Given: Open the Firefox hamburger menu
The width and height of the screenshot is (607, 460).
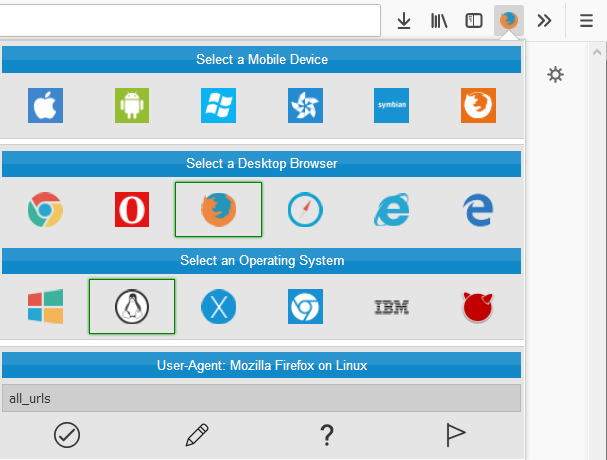Looking at the screenshot, I should pos(587,20).
